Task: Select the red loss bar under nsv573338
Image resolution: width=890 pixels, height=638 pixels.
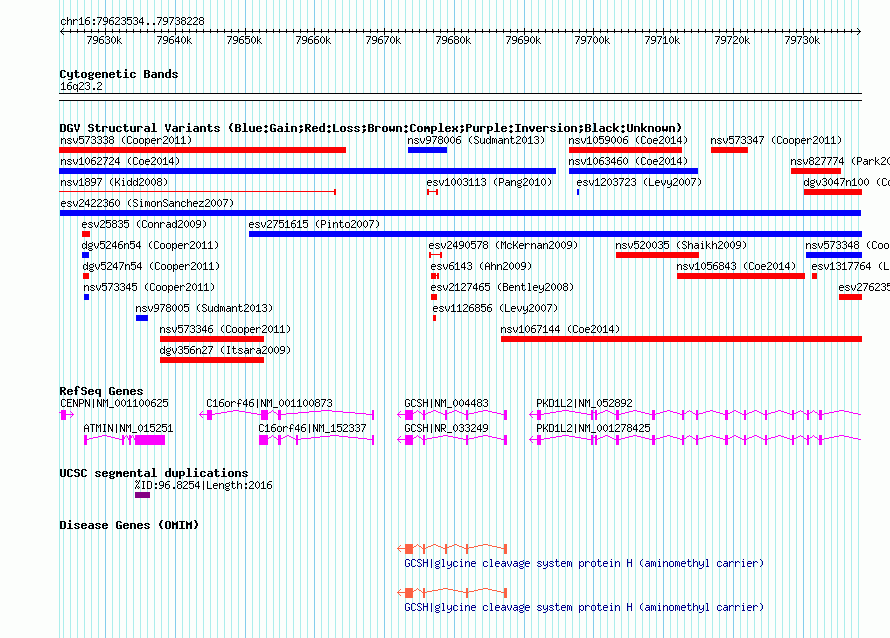Action: tap(203, 150)
